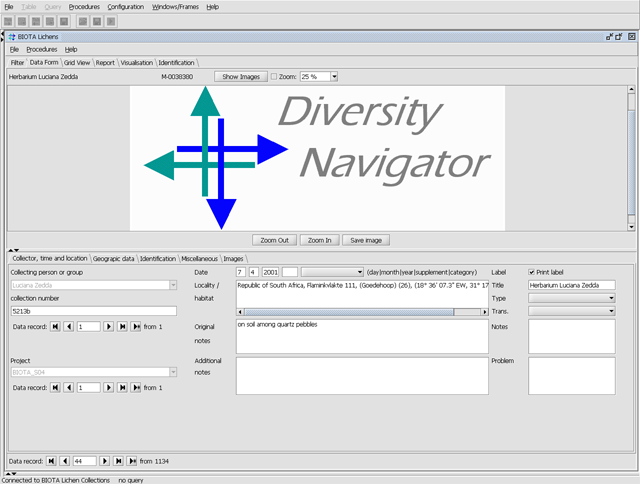This screenshot has width=640, height=484.
Task: Switch to the Grid View tab
Action: pos(77,62)
